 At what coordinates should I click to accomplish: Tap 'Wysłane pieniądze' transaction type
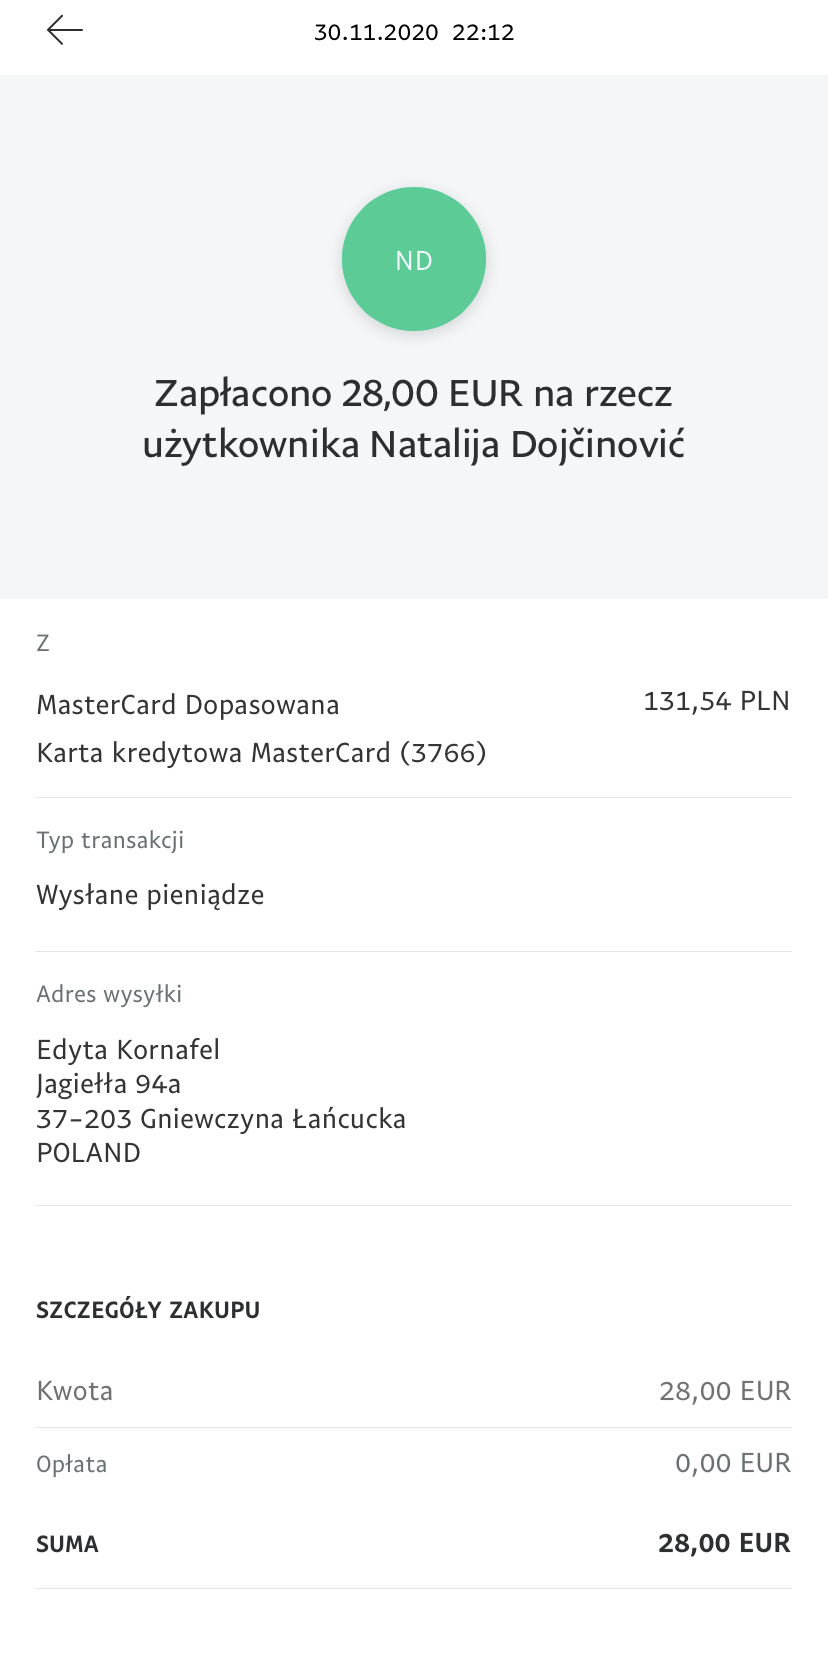click(150, 895)
